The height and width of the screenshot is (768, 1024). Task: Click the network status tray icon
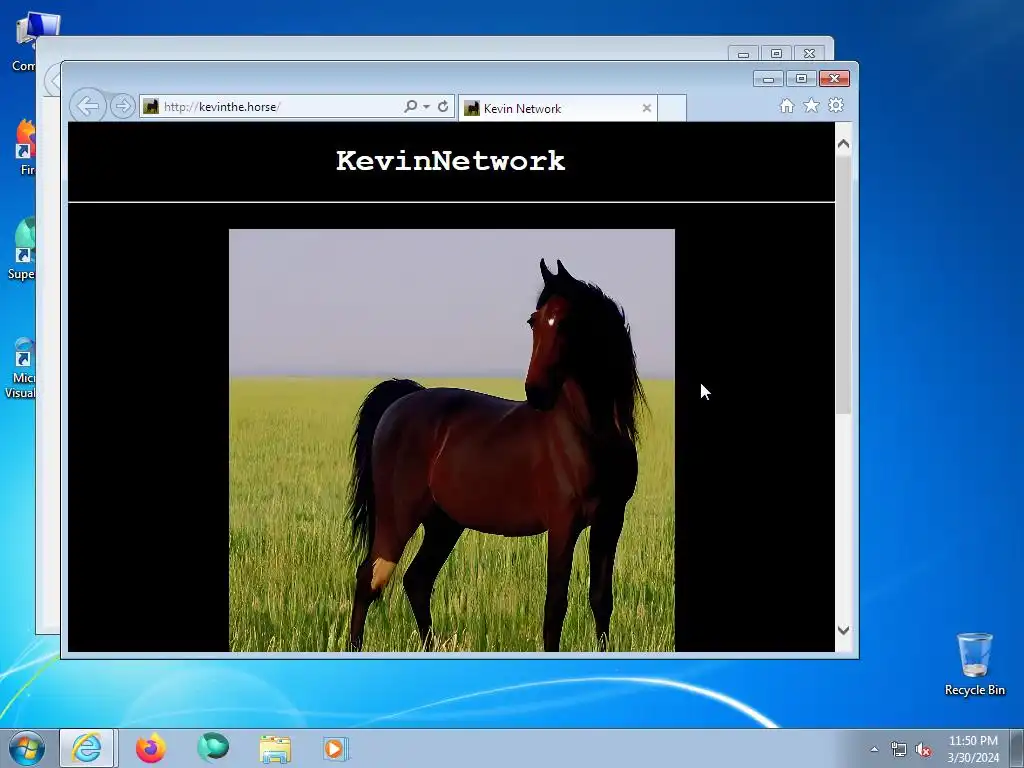899,750
